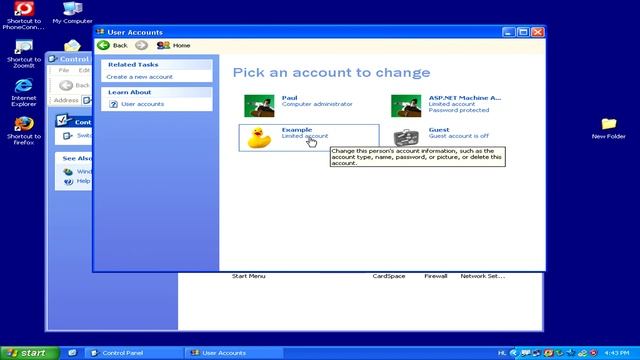Screen dimensions: 640x360
Task: Maximize the User Accounts window
Action: (x=523, y=32)
